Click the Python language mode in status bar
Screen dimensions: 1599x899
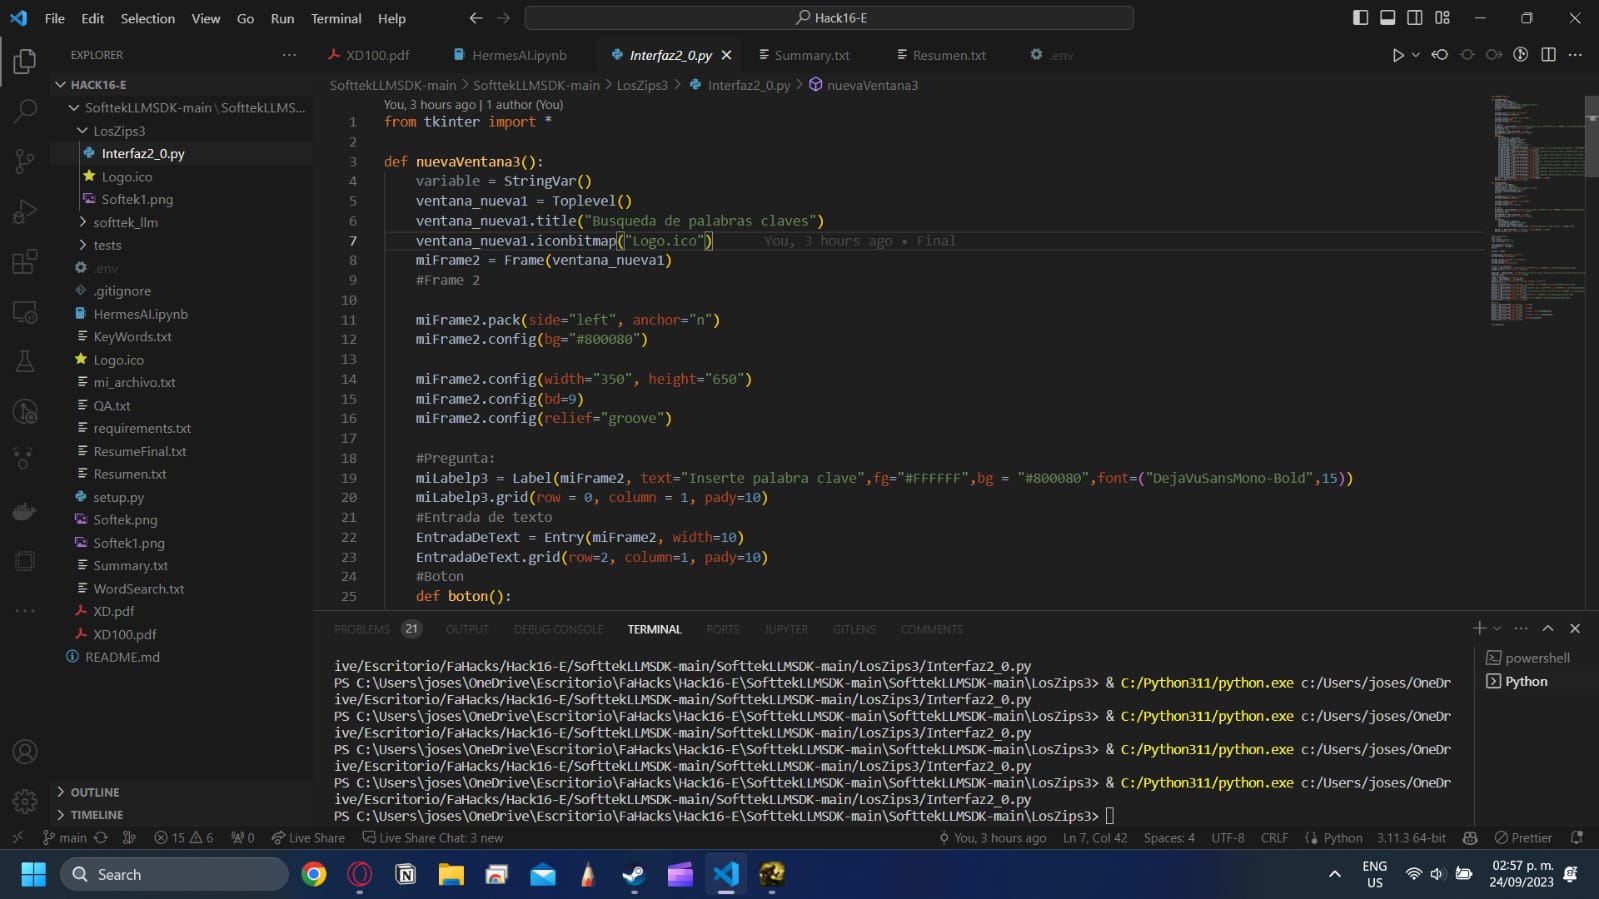[x=1342, y=838]
